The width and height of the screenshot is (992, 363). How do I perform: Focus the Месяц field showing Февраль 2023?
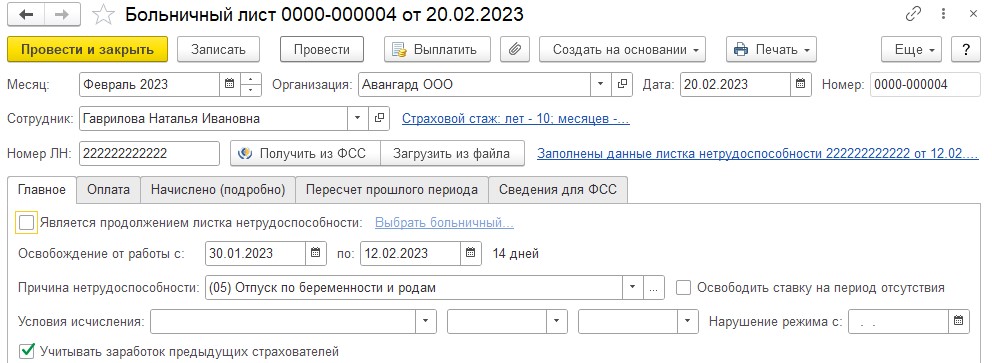150,84
